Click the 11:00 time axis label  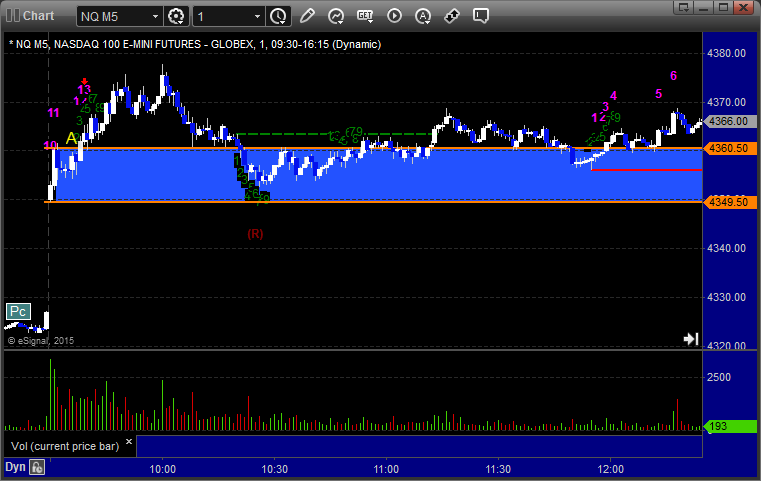pyautogui.click(x=386, y=469)
